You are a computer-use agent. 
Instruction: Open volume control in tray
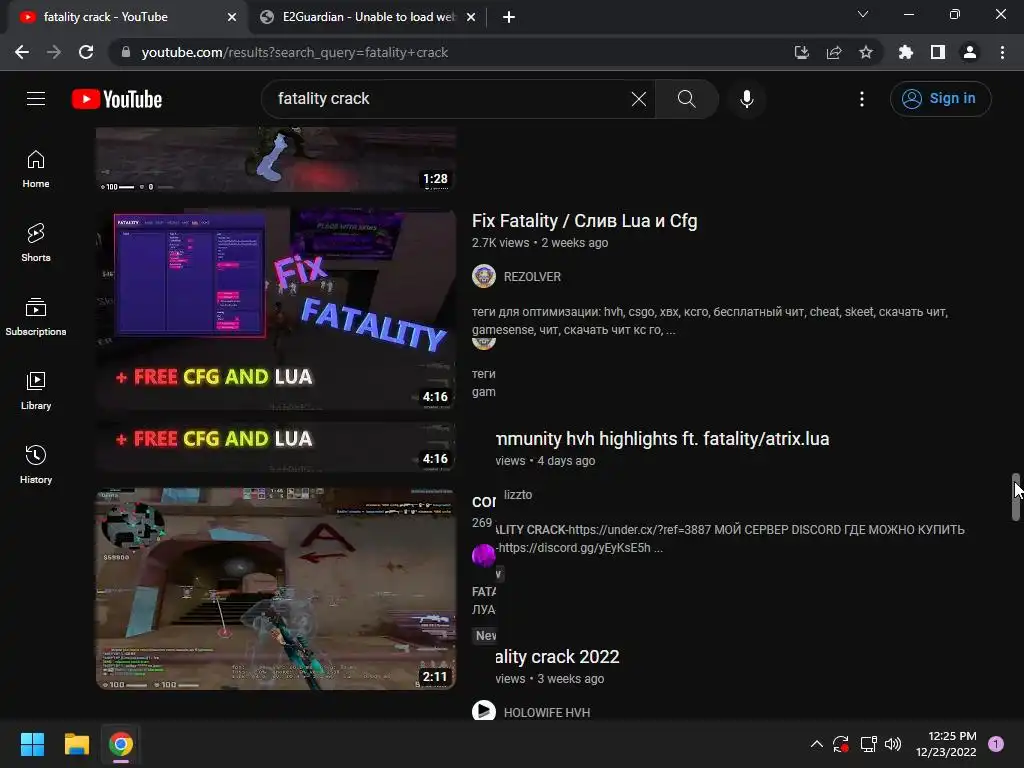893,744
